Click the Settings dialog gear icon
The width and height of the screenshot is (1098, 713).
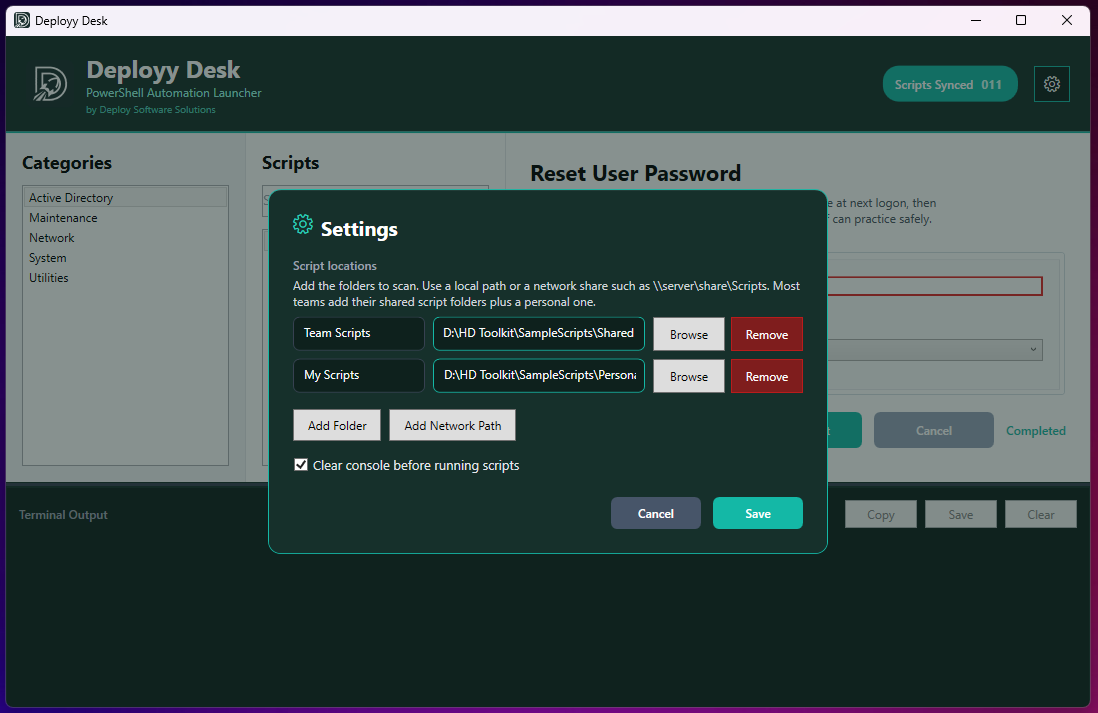pos(303,224)
